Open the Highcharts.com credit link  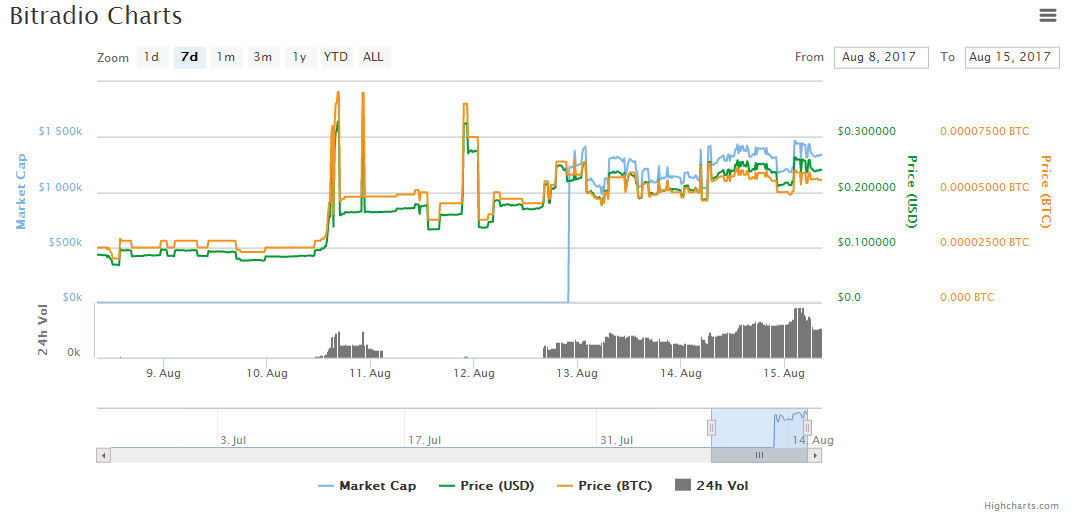click(x=1021, y=506)
